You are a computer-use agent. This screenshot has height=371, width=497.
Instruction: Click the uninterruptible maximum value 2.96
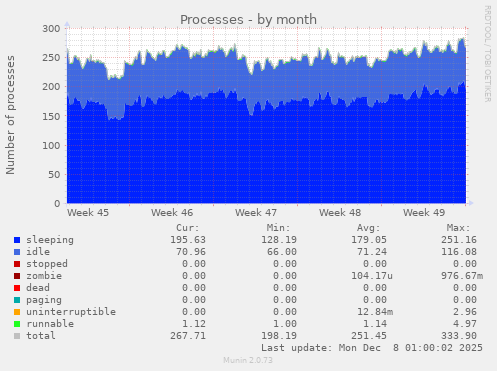click(x=465, y=312)
